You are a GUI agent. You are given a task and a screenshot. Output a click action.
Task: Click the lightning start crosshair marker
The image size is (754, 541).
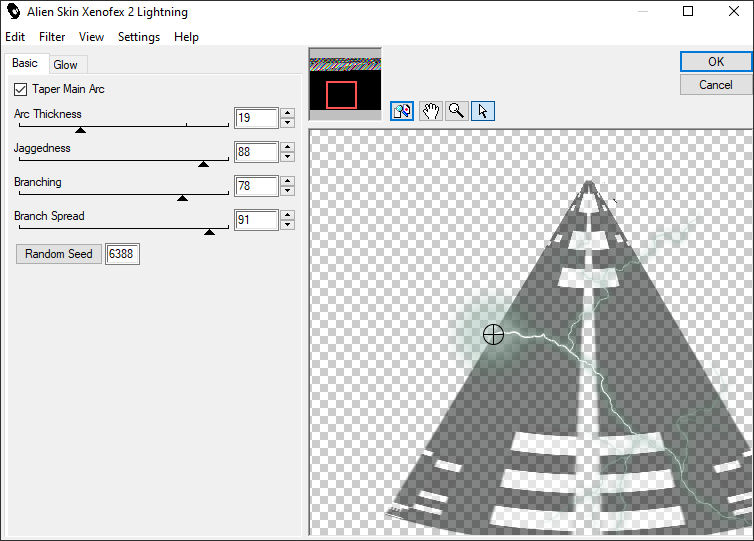click(493, 334)
